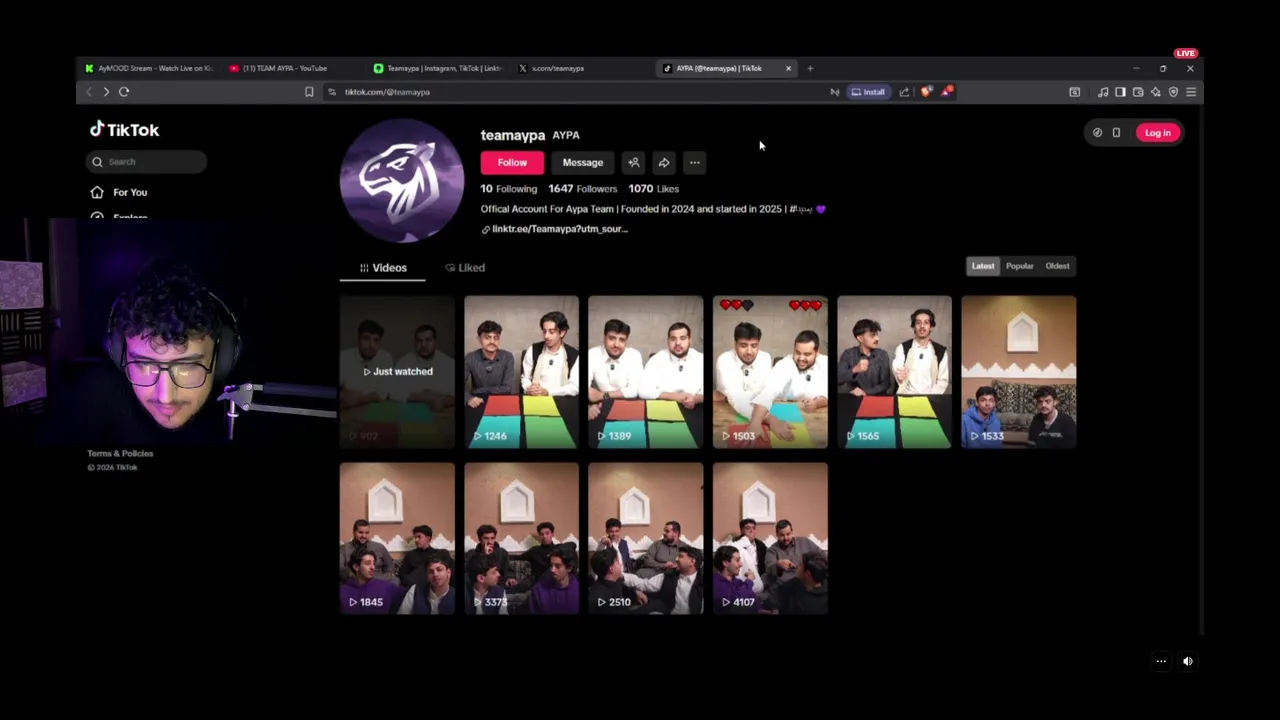This screenshot has height=720, width=1280.
Task: Open the three-dots menu at bottom right
Action: point(1161,661)
